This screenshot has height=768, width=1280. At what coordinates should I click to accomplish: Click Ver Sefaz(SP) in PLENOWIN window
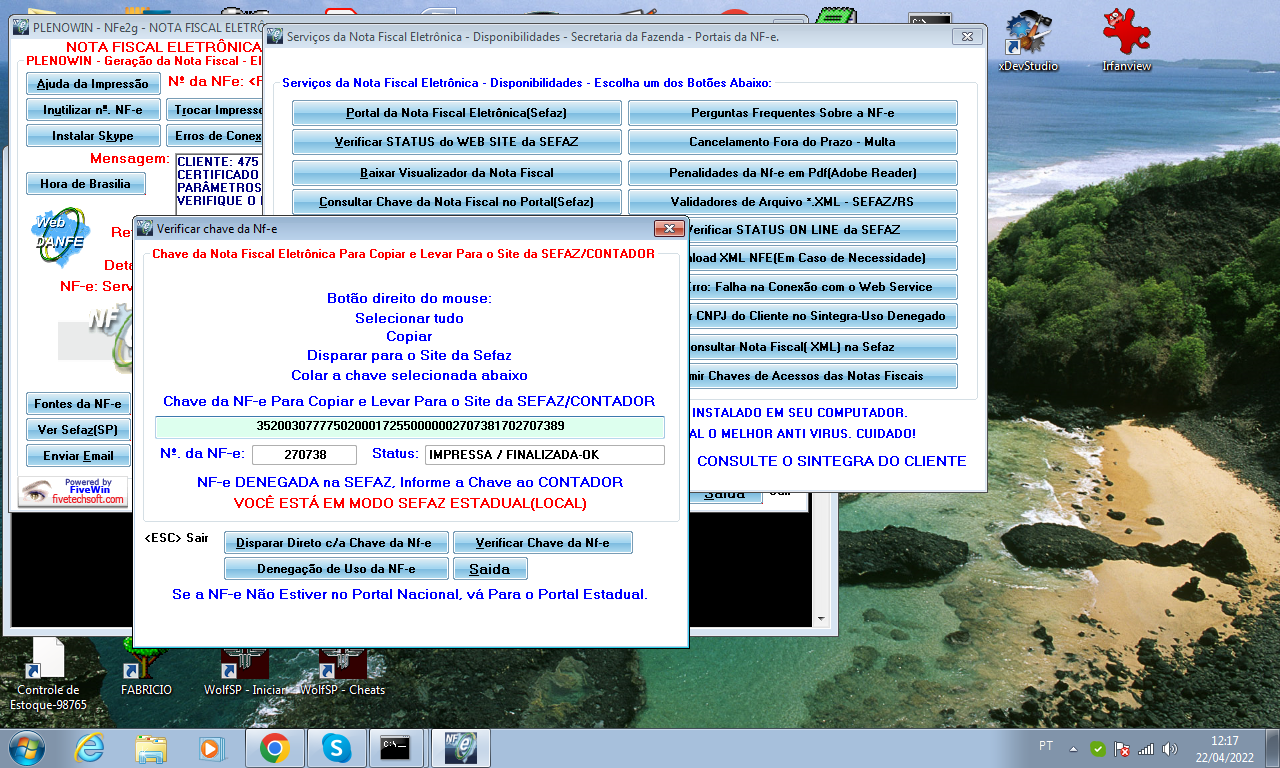coord(78,430)
